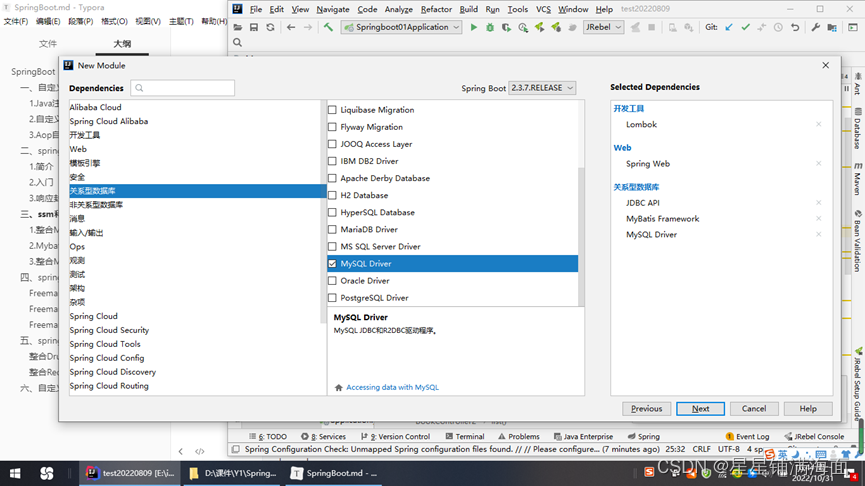Click the Cancel button
This screenshot has width=865, height=486.
point(754,409)
